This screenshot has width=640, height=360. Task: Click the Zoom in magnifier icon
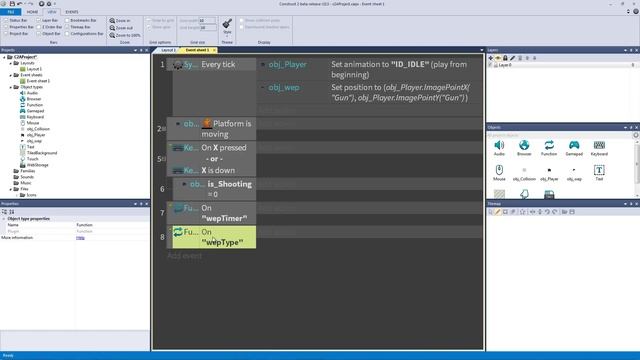[112, 20]
